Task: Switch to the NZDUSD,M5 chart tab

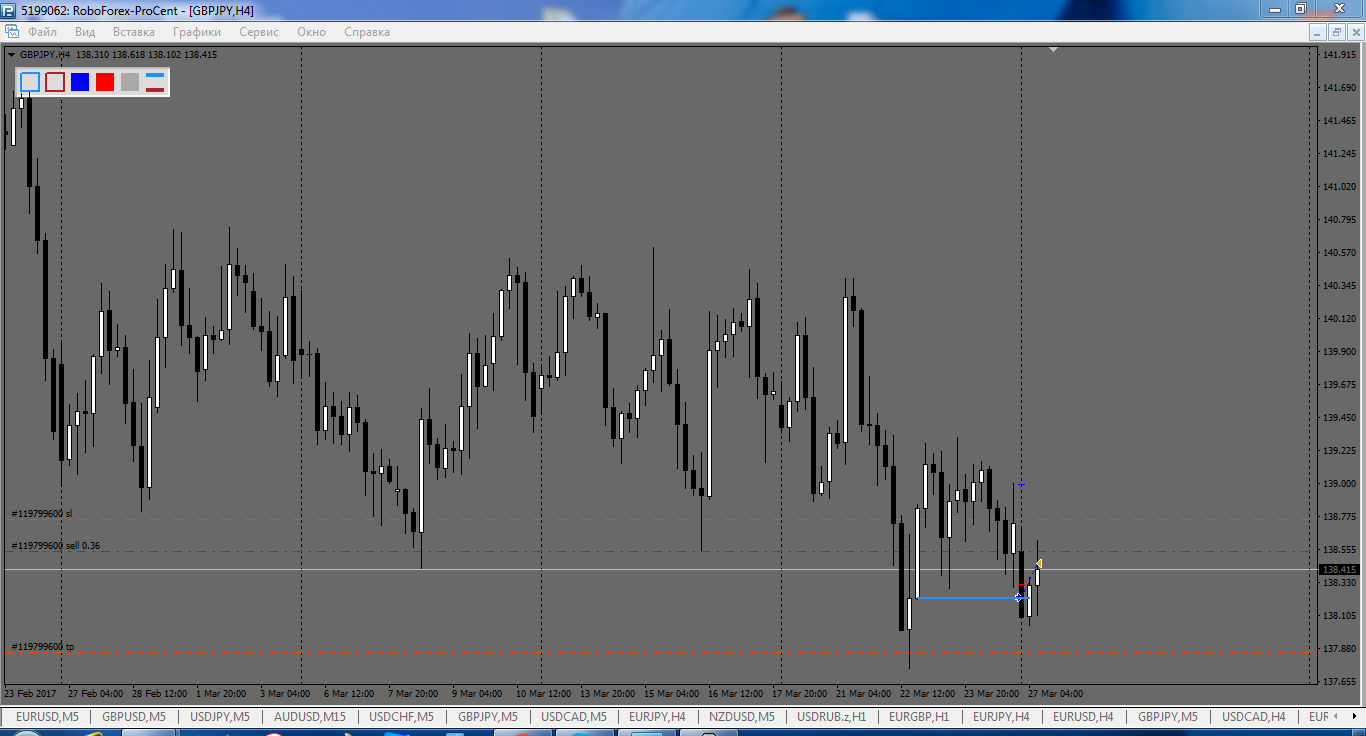Action: click(741, 716)
